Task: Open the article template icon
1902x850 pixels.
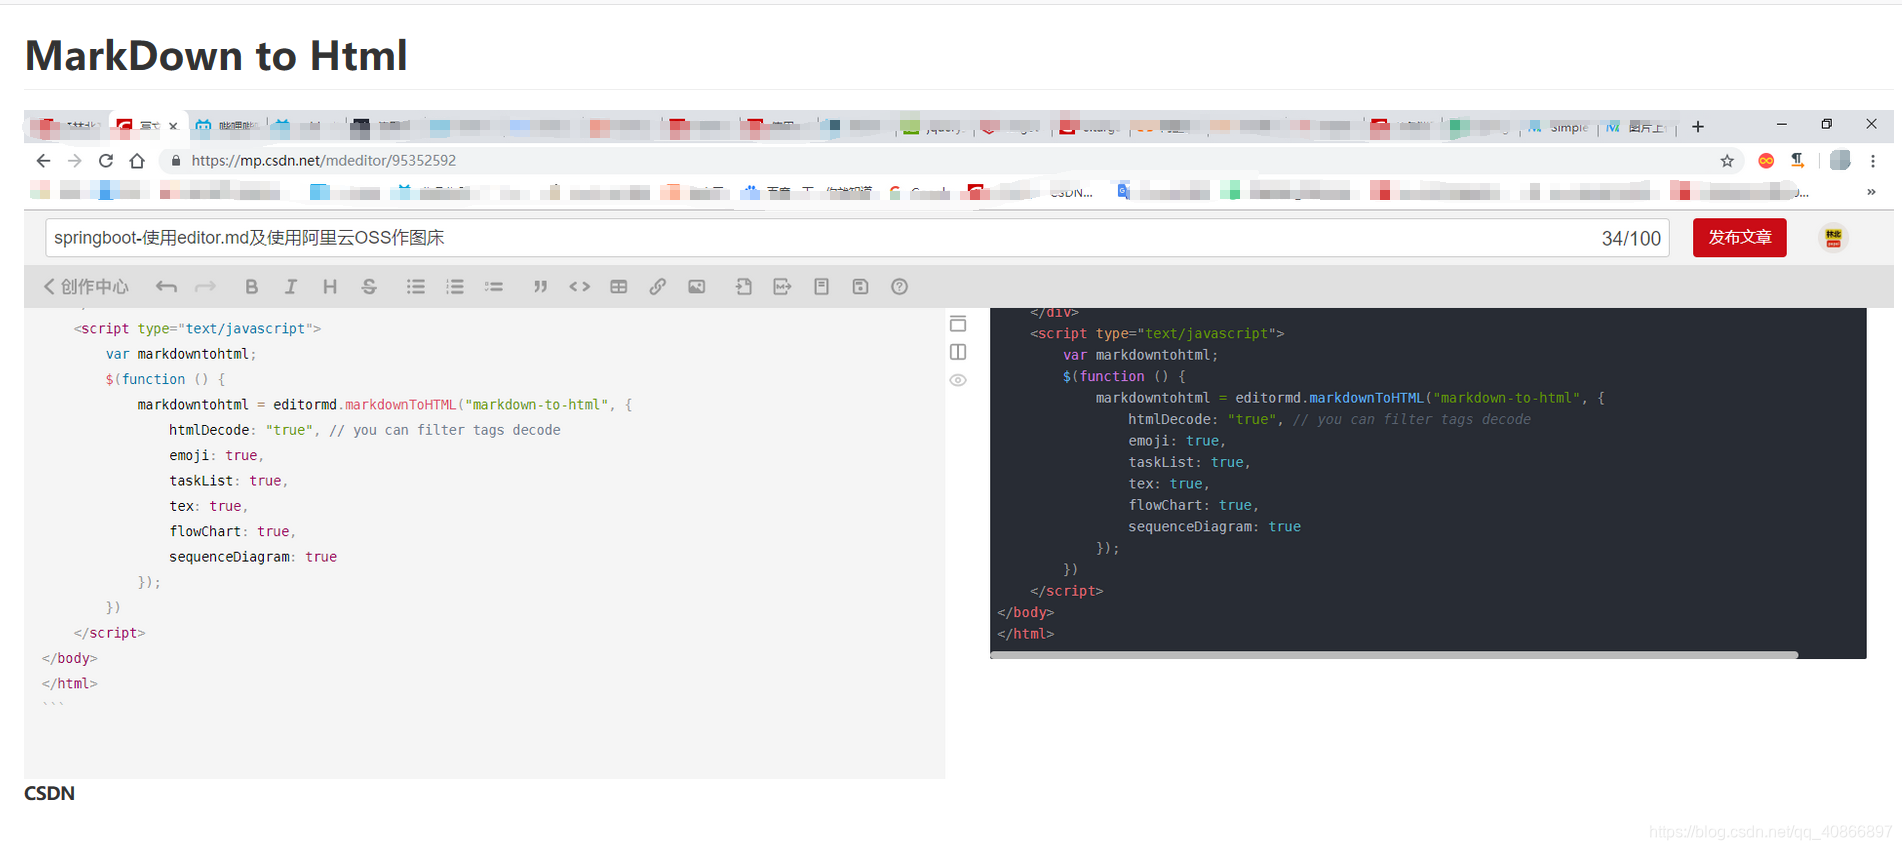Action: 821,287
